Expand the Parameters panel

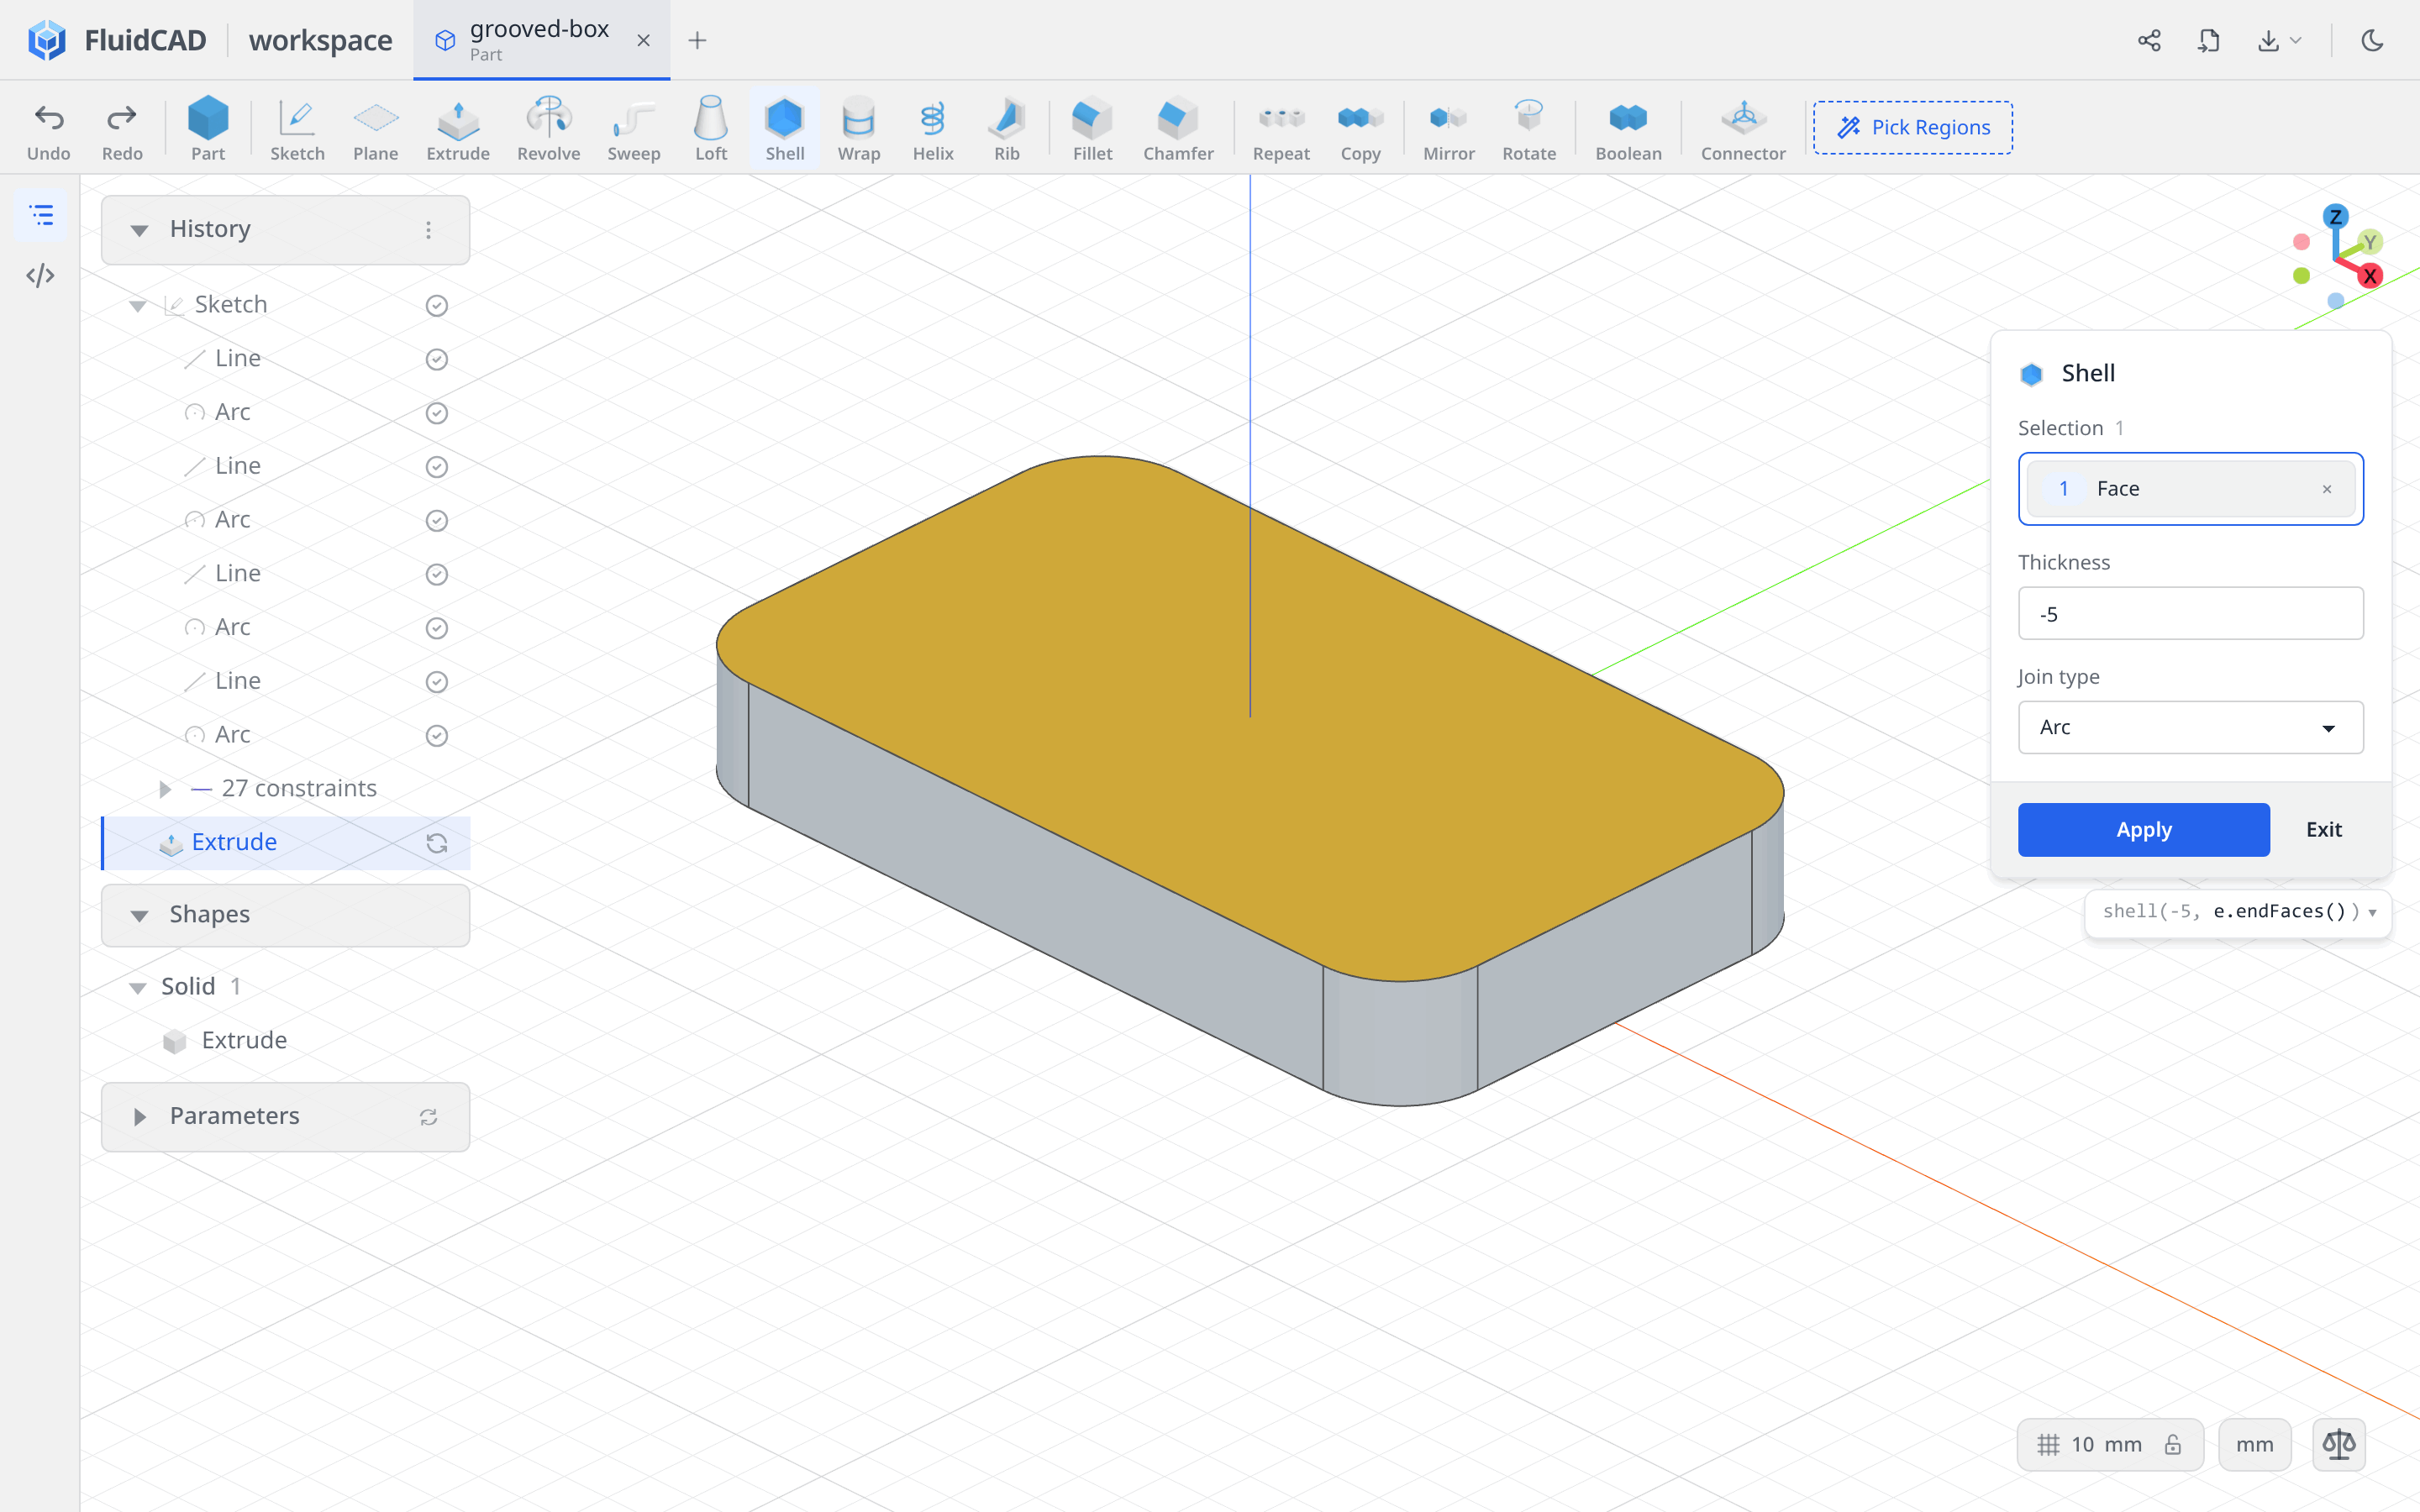139,1116
